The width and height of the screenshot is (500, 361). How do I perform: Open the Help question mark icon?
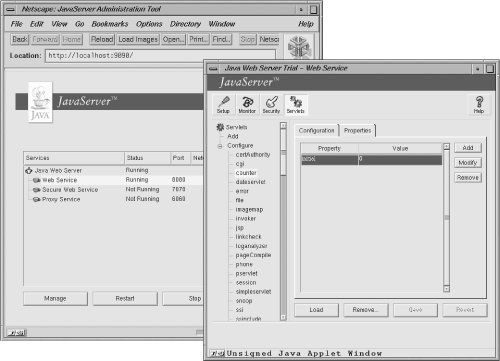pyautogui.click(x=479, y=105)
